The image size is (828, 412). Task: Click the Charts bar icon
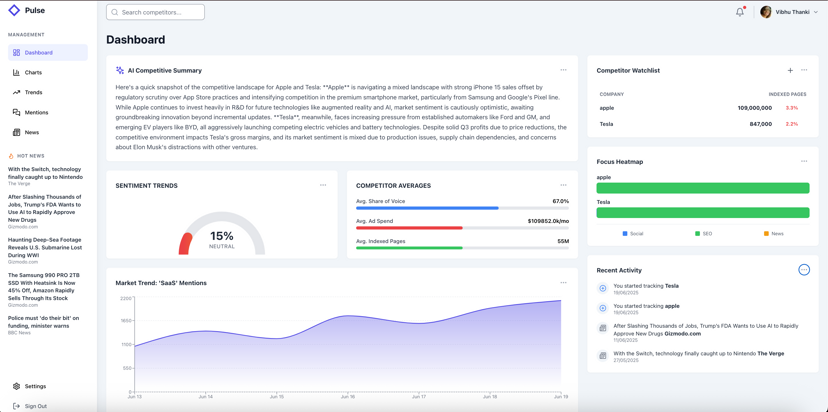click(x=16, y=72)
